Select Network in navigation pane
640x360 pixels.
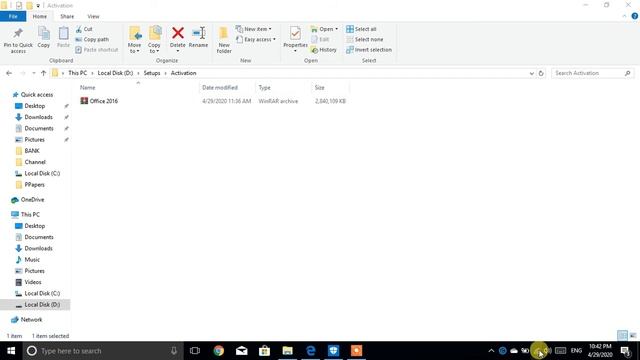click(31, 320)
